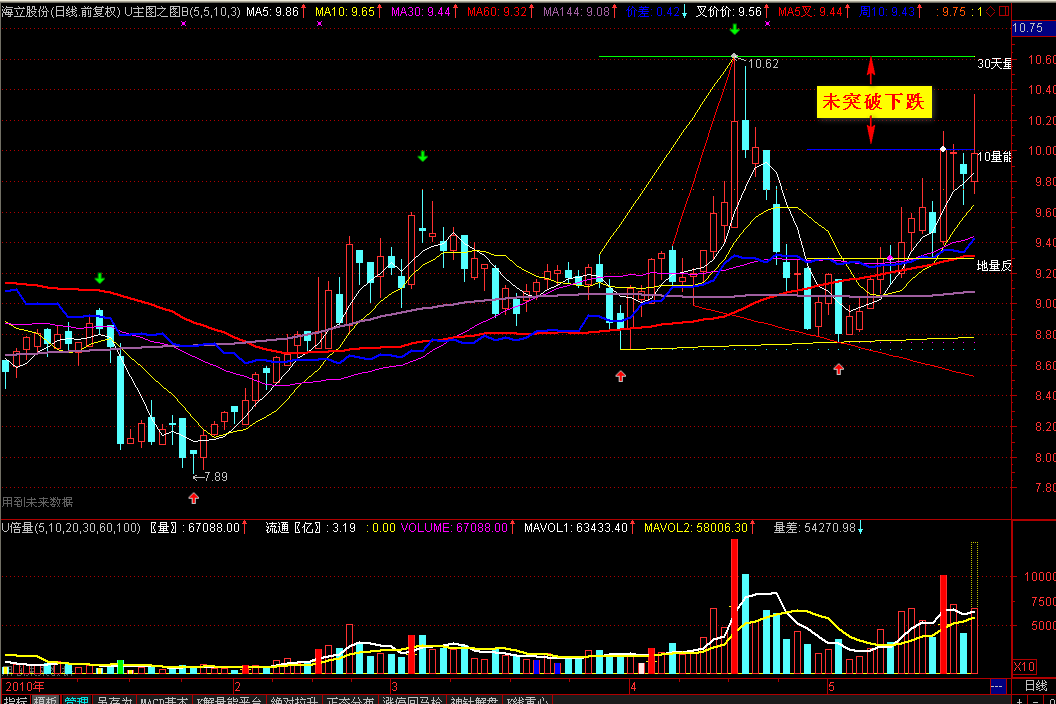Open the 日线 period selector

point(1036,686)
